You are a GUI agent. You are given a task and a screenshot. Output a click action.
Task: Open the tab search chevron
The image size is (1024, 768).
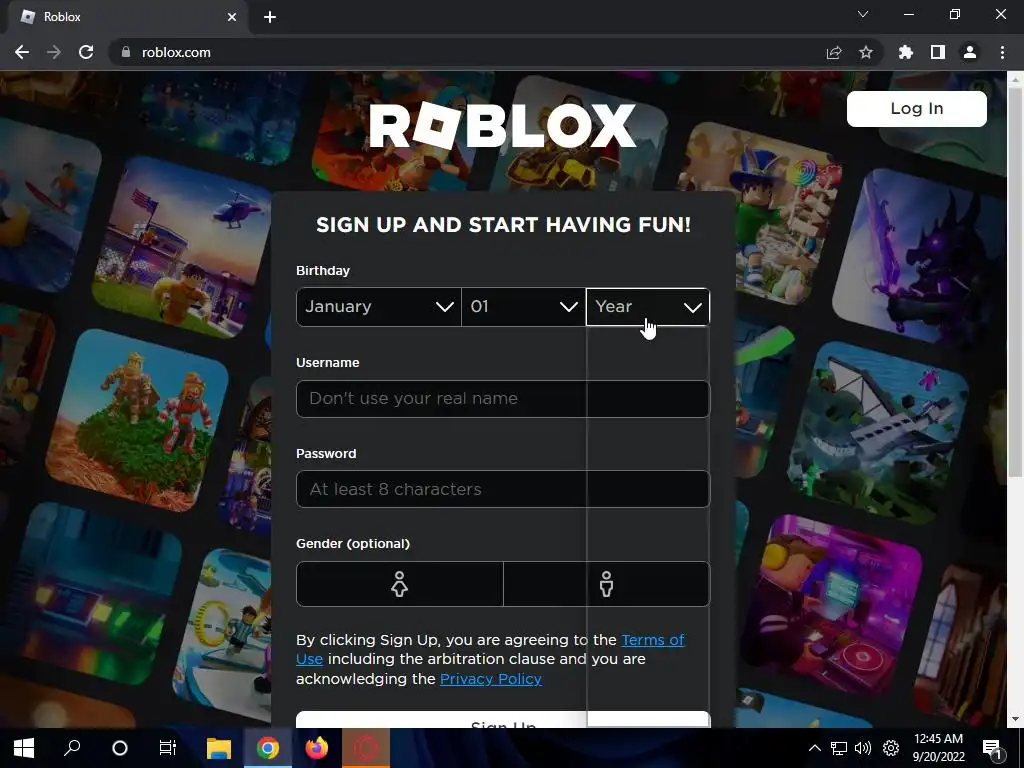point(863,14)
